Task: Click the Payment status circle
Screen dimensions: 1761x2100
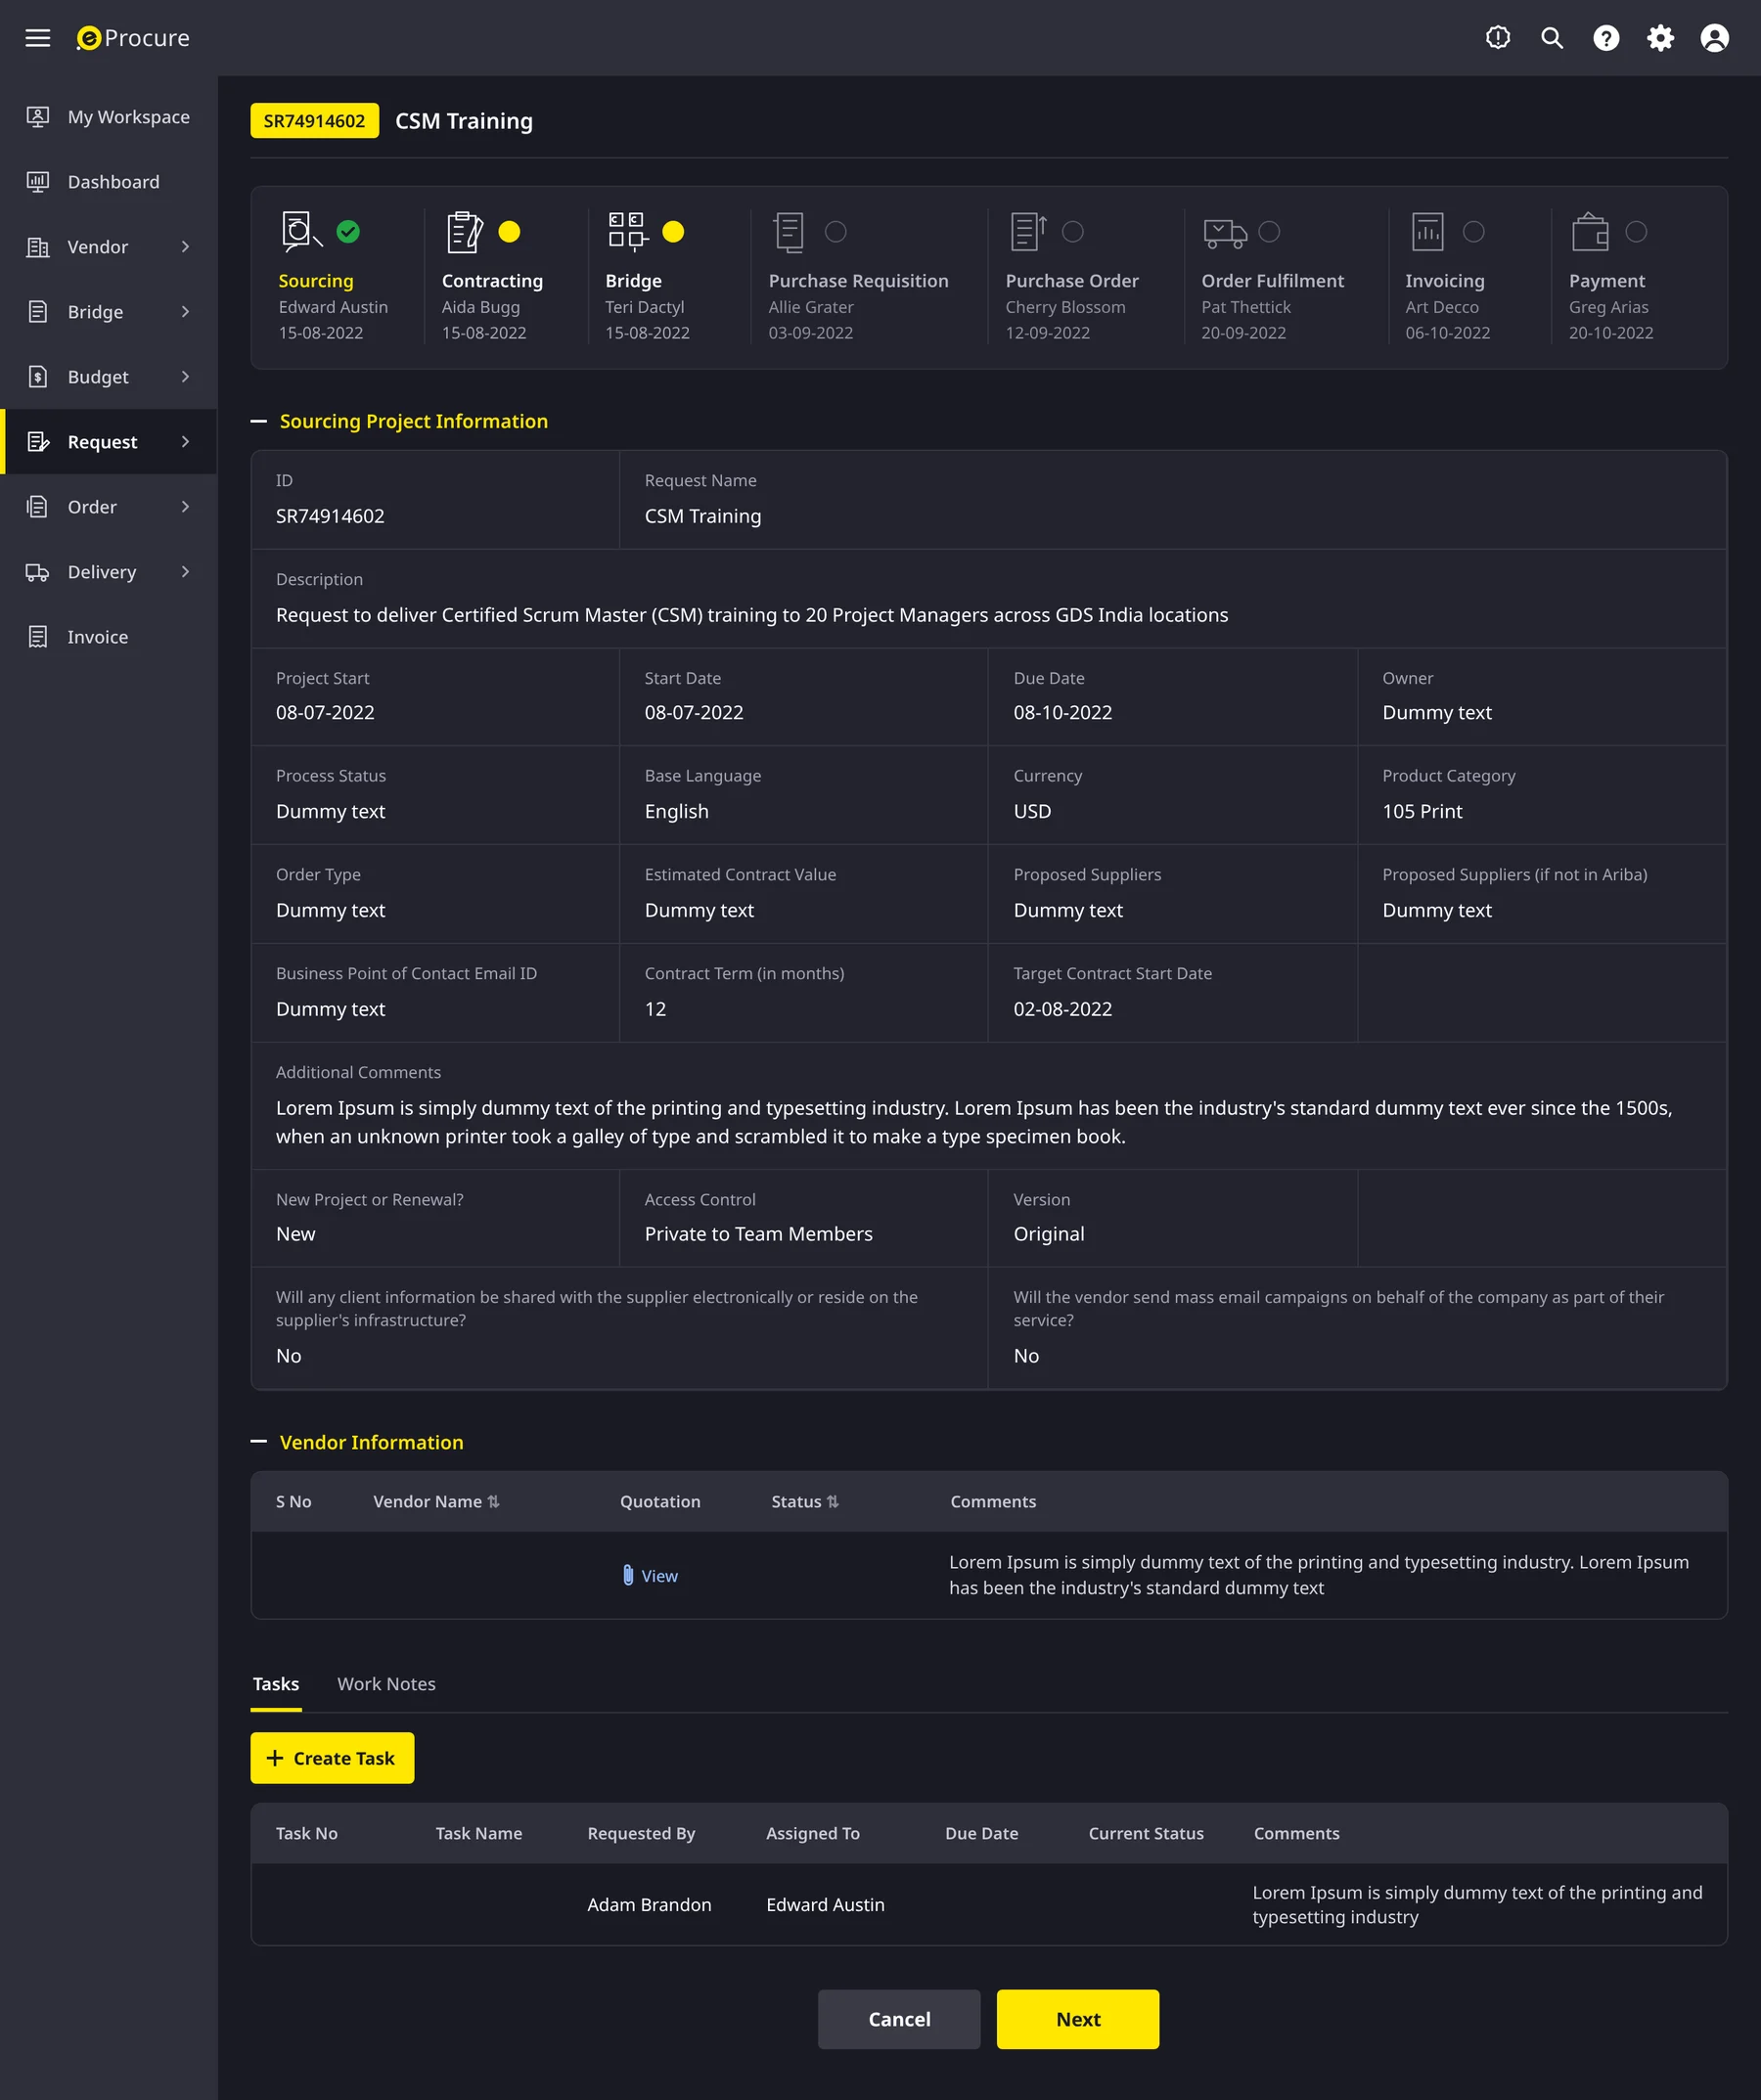Action: click(x=1635, y=232)
